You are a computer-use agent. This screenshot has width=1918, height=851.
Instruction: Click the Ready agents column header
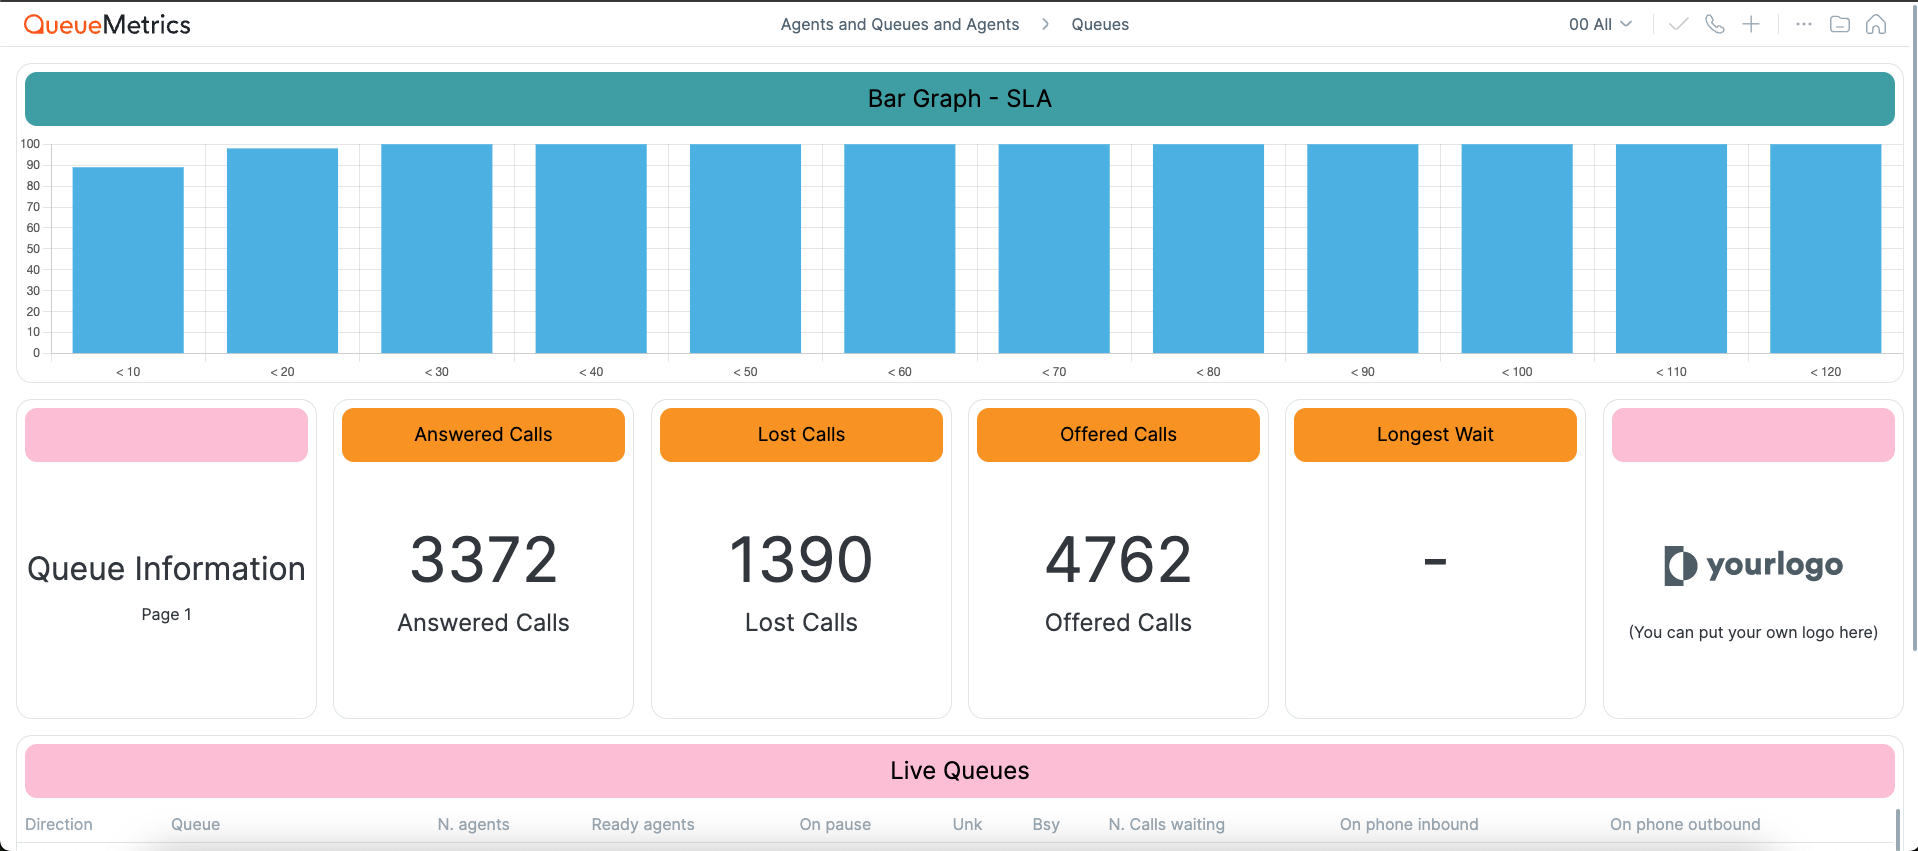[x=643, y=824]
